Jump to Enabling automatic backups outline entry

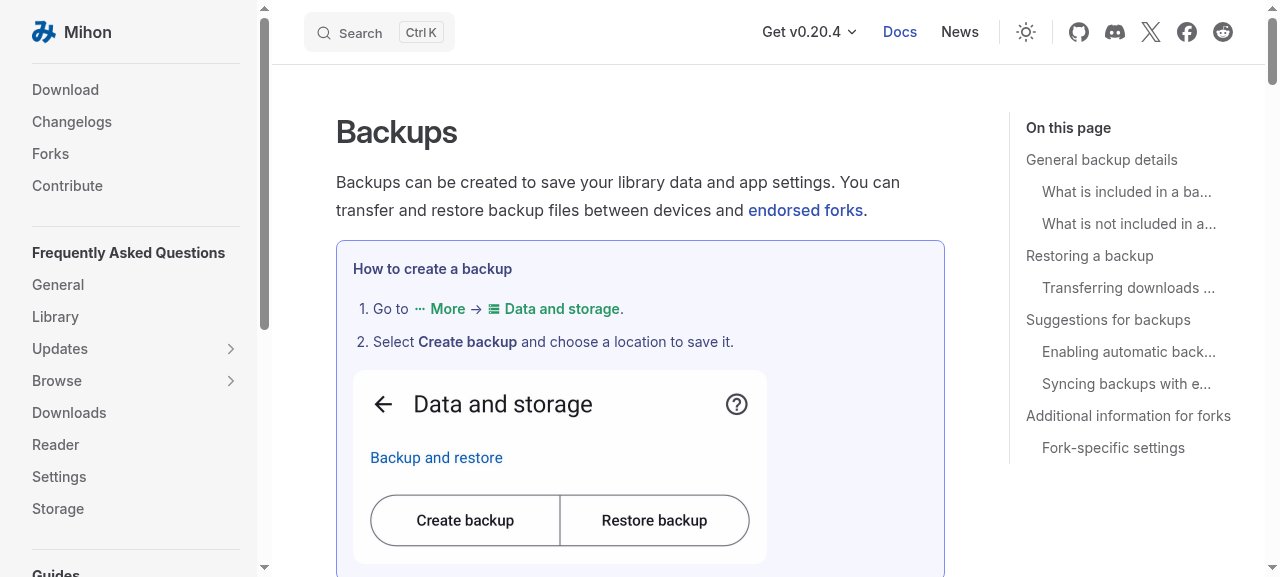(1129, 352)
